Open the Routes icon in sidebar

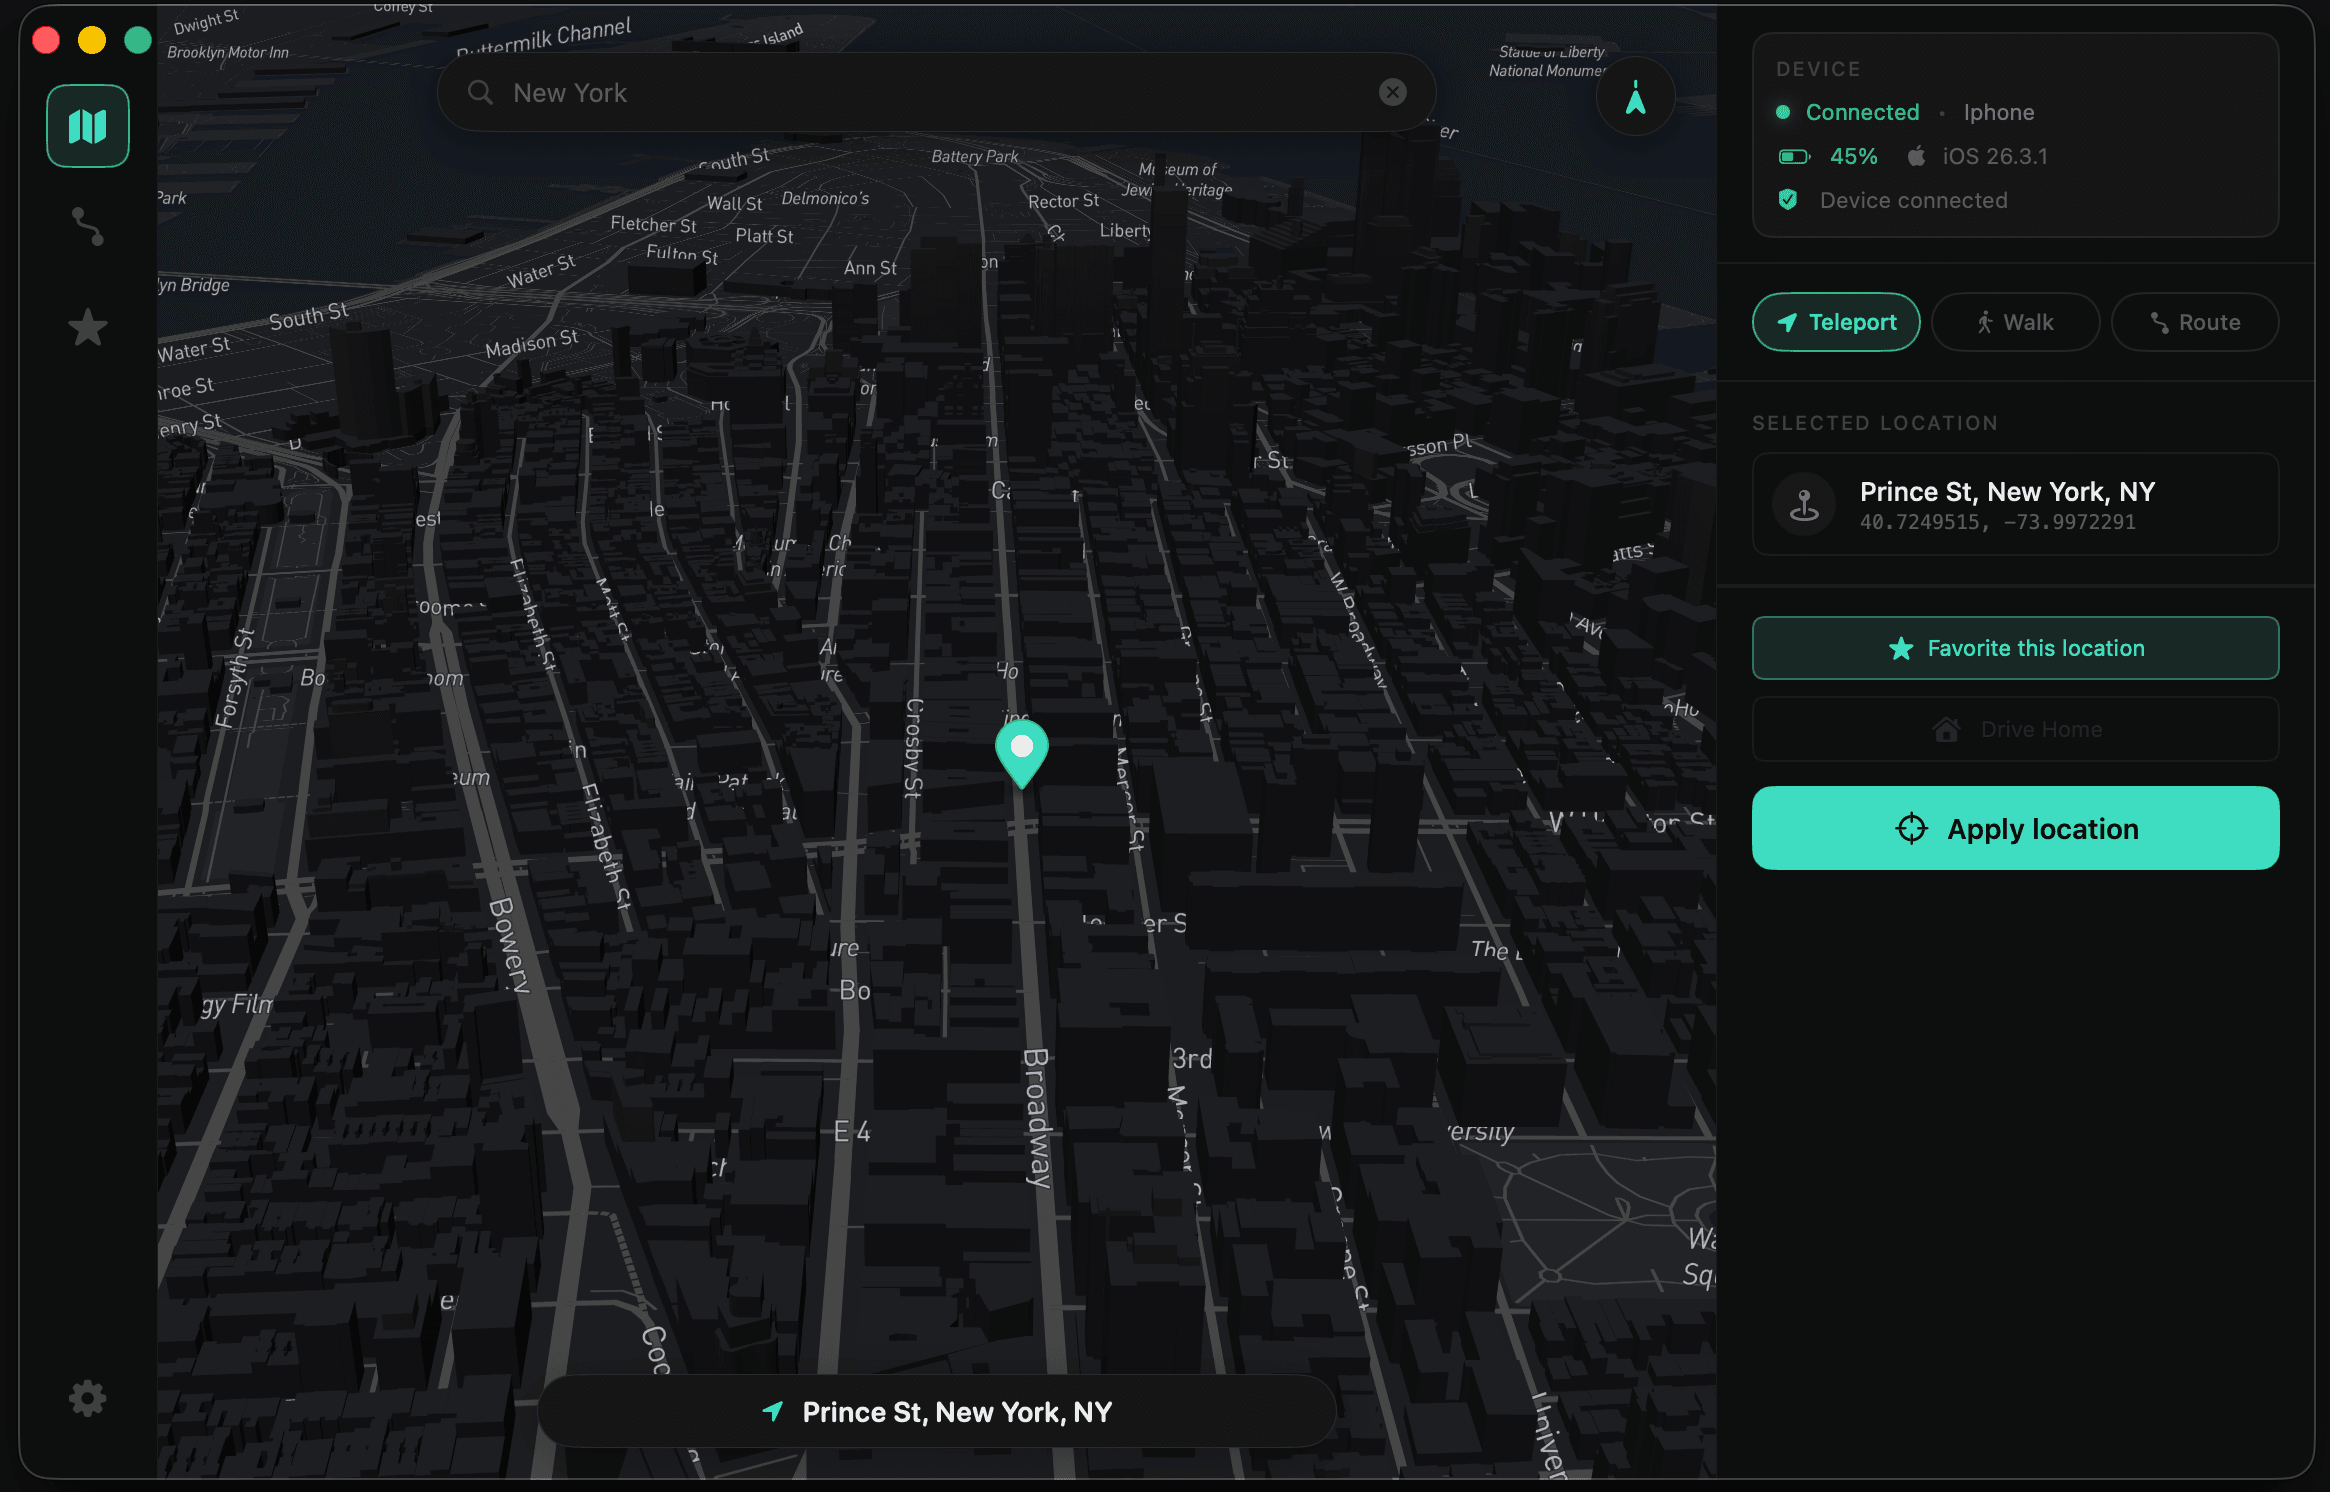tap(88, 227)
